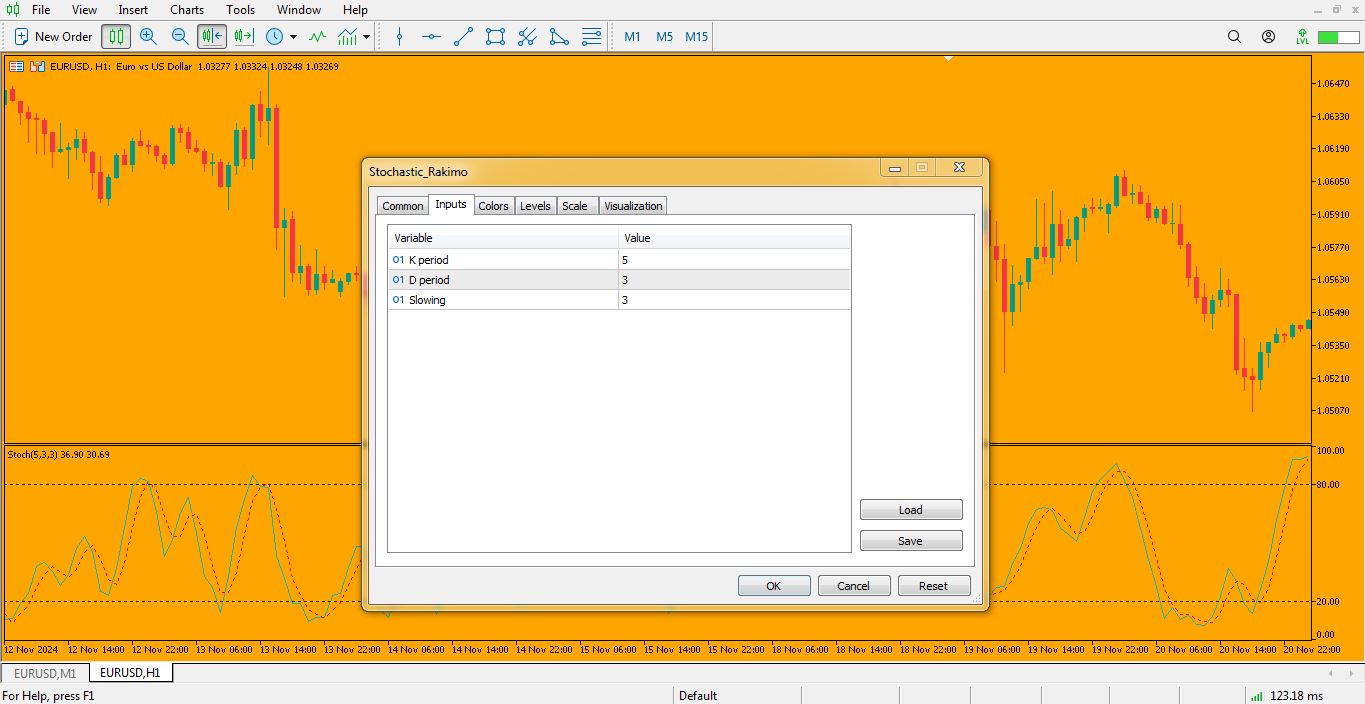Click the zoom out magnifier icon

(180, 37)
